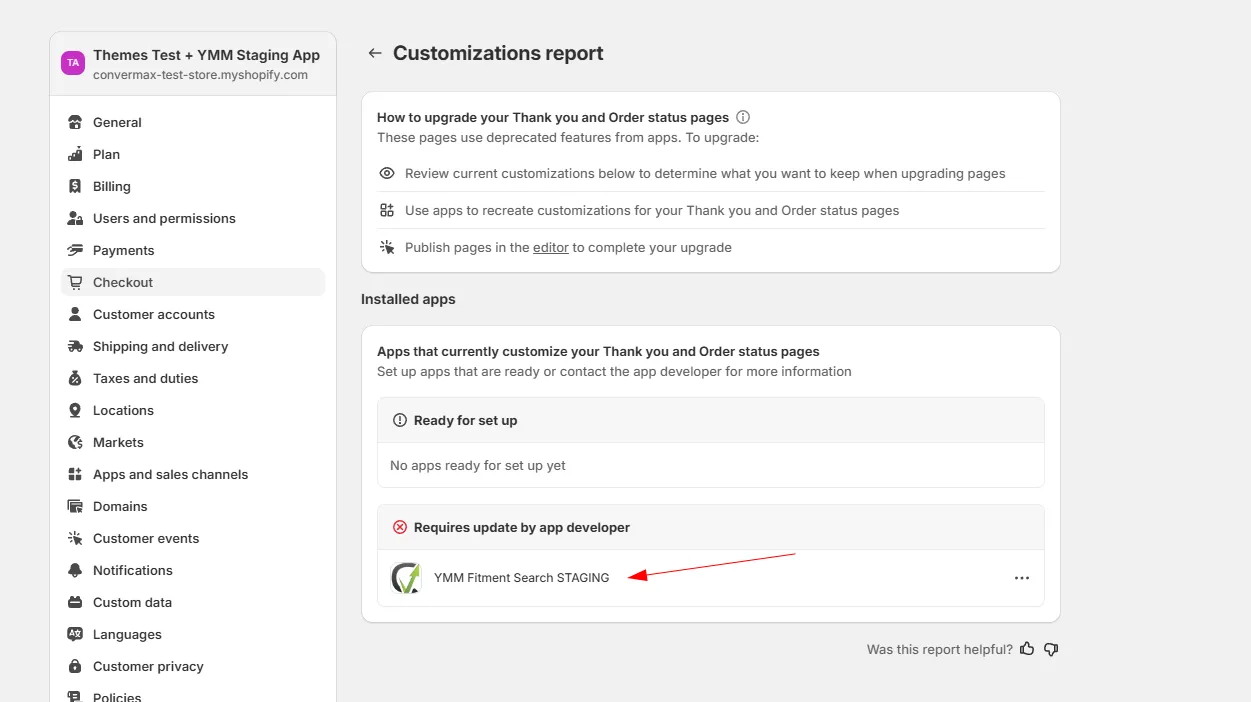Open Apps and sales channels
The height and width of the screenshot is (702, 1251).
click(170, 474)
